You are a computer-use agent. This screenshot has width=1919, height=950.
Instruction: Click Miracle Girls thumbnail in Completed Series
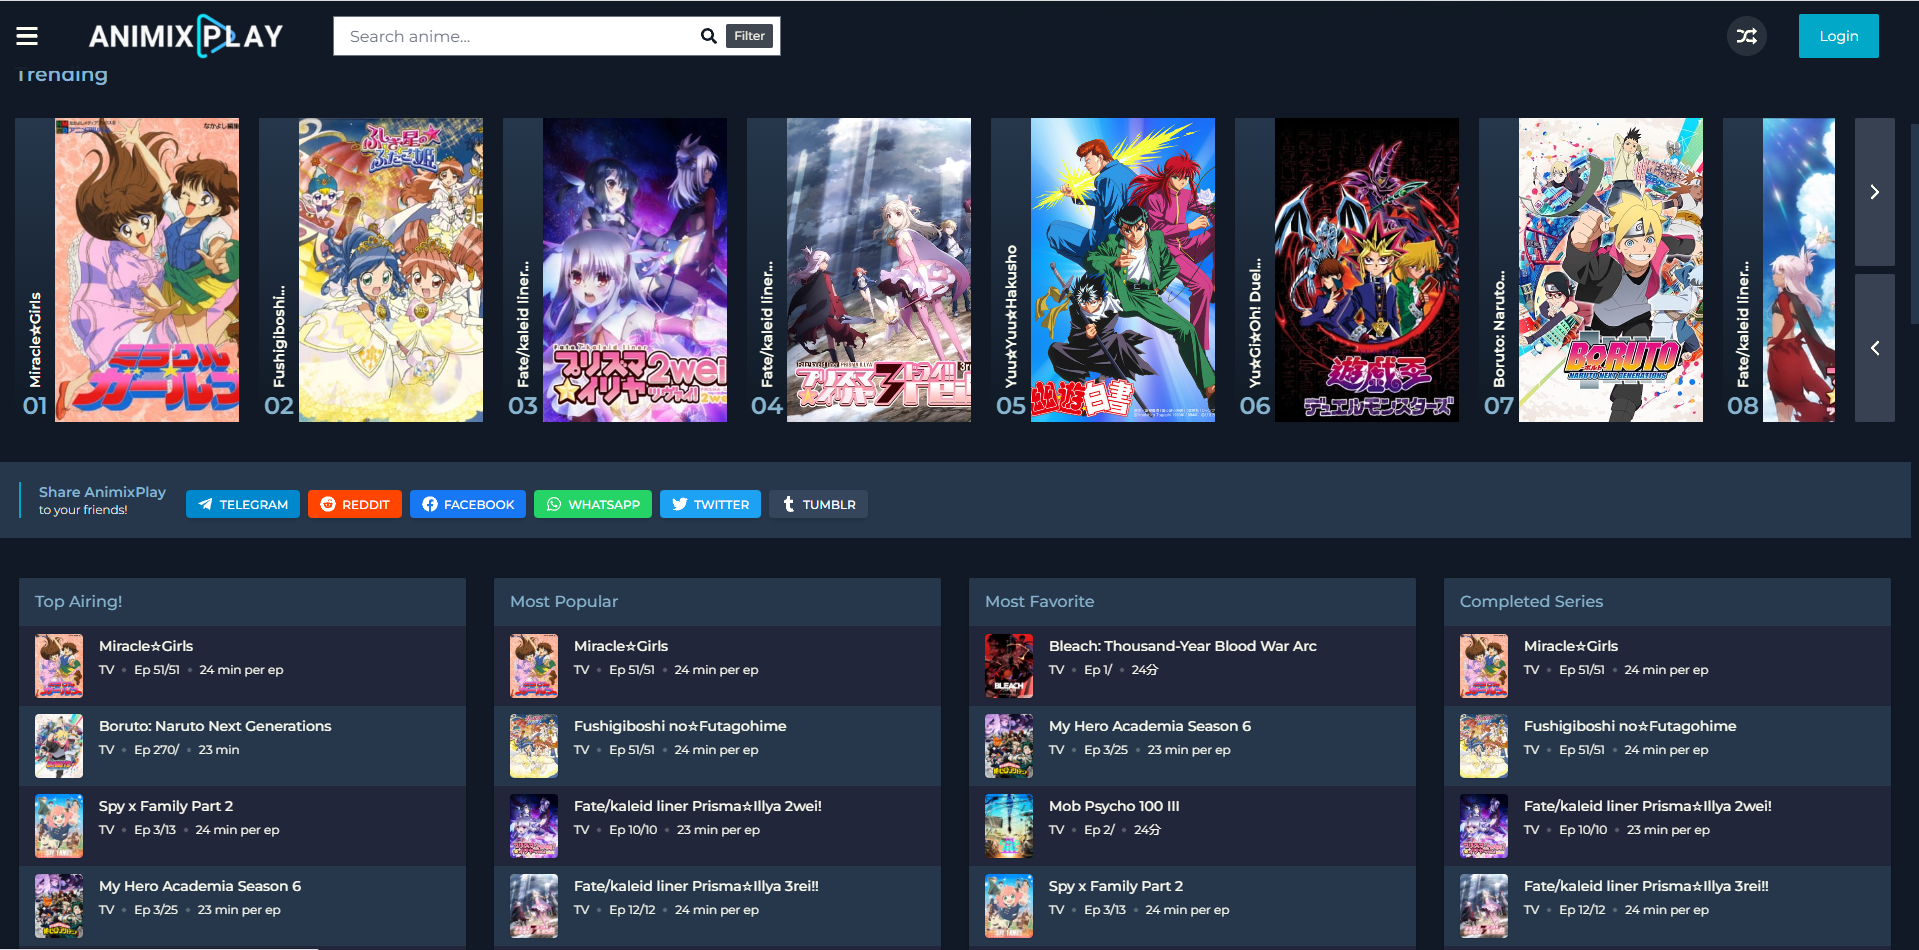tap(1484, 666)
